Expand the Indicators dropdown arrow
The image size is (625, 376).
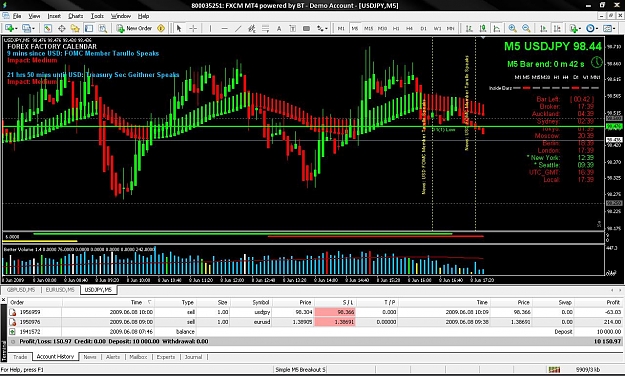(x=580, y=28)
